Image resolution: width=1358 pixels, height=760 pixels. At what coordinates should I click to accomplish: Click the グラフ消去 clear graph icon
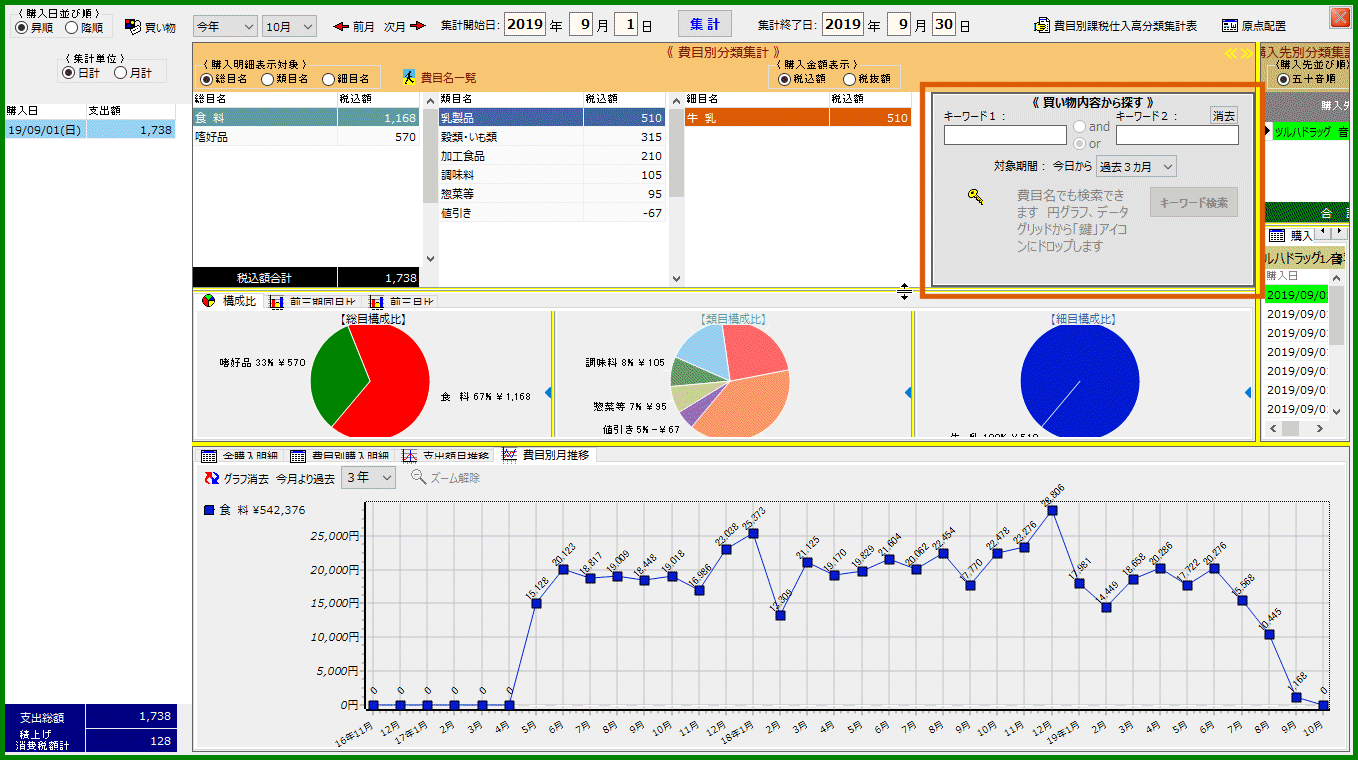pos(211,478)
